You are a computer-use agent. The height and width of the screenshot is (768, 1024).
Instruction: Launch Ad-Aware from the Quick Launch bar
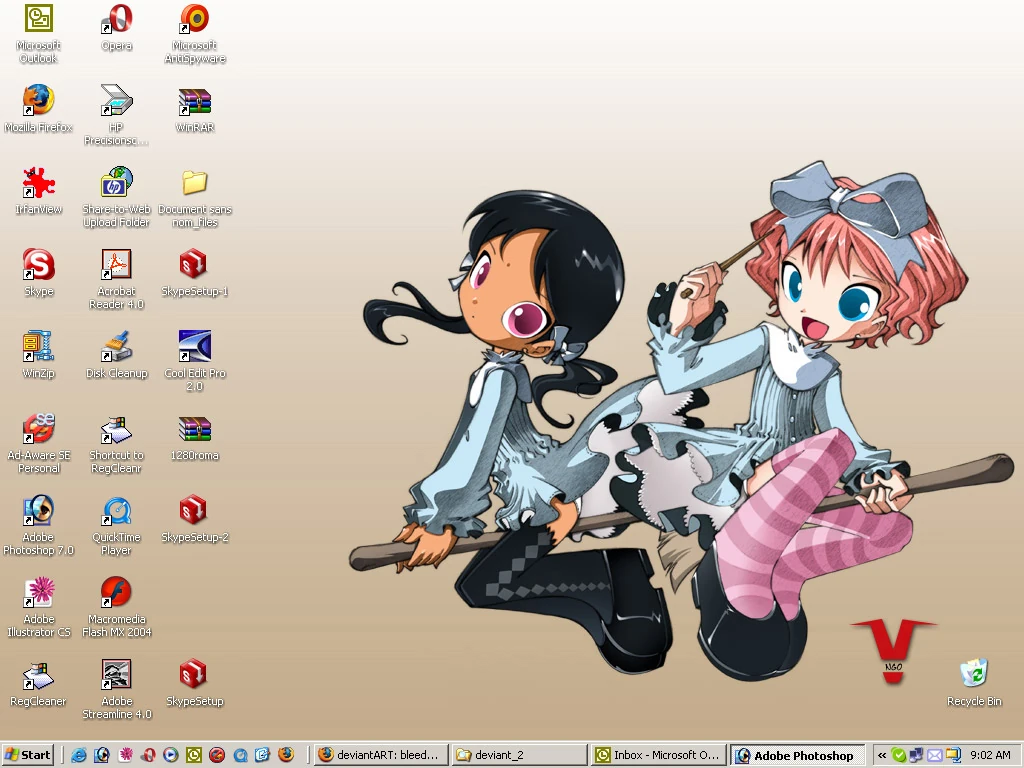(x=217, y=755)
